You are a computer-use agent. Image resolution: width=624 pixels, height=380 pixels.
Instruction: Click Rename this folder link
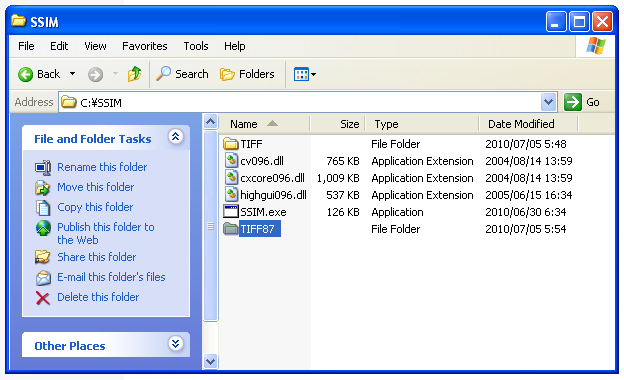[102, 167]
